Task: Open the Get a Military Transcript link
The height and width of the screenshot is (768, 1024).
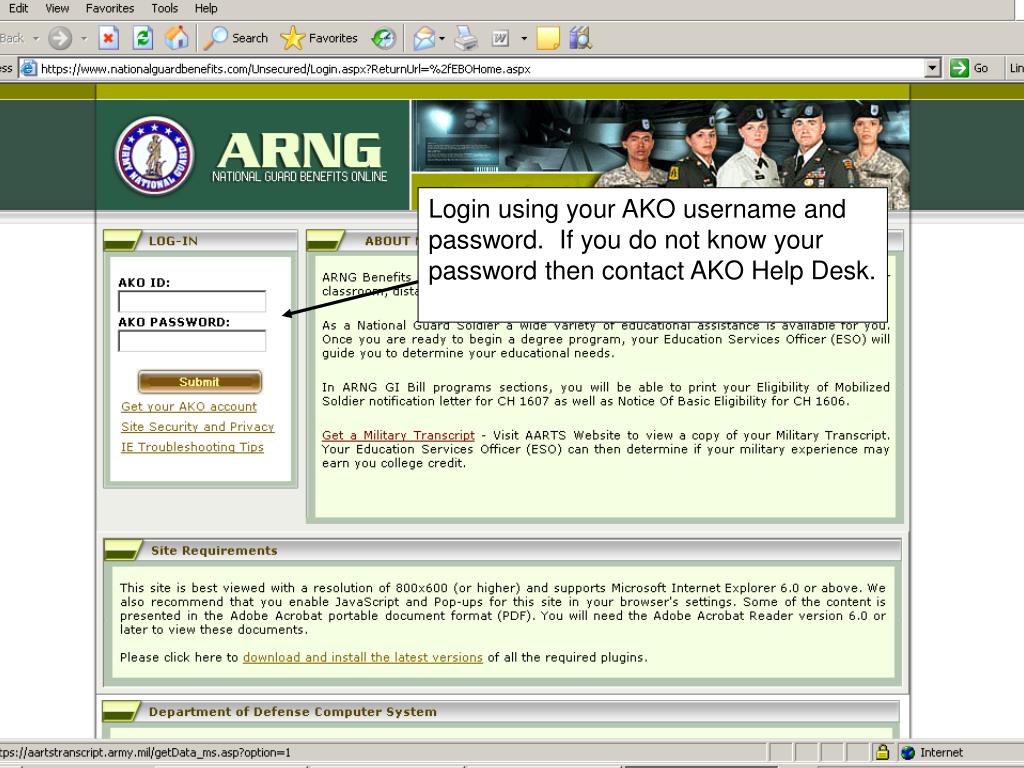Action: [398, 436]
